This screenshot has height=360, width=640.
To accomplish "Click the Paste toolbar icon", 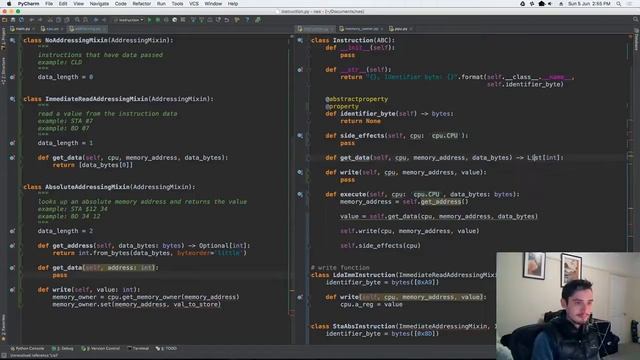I will coord(67,20).
